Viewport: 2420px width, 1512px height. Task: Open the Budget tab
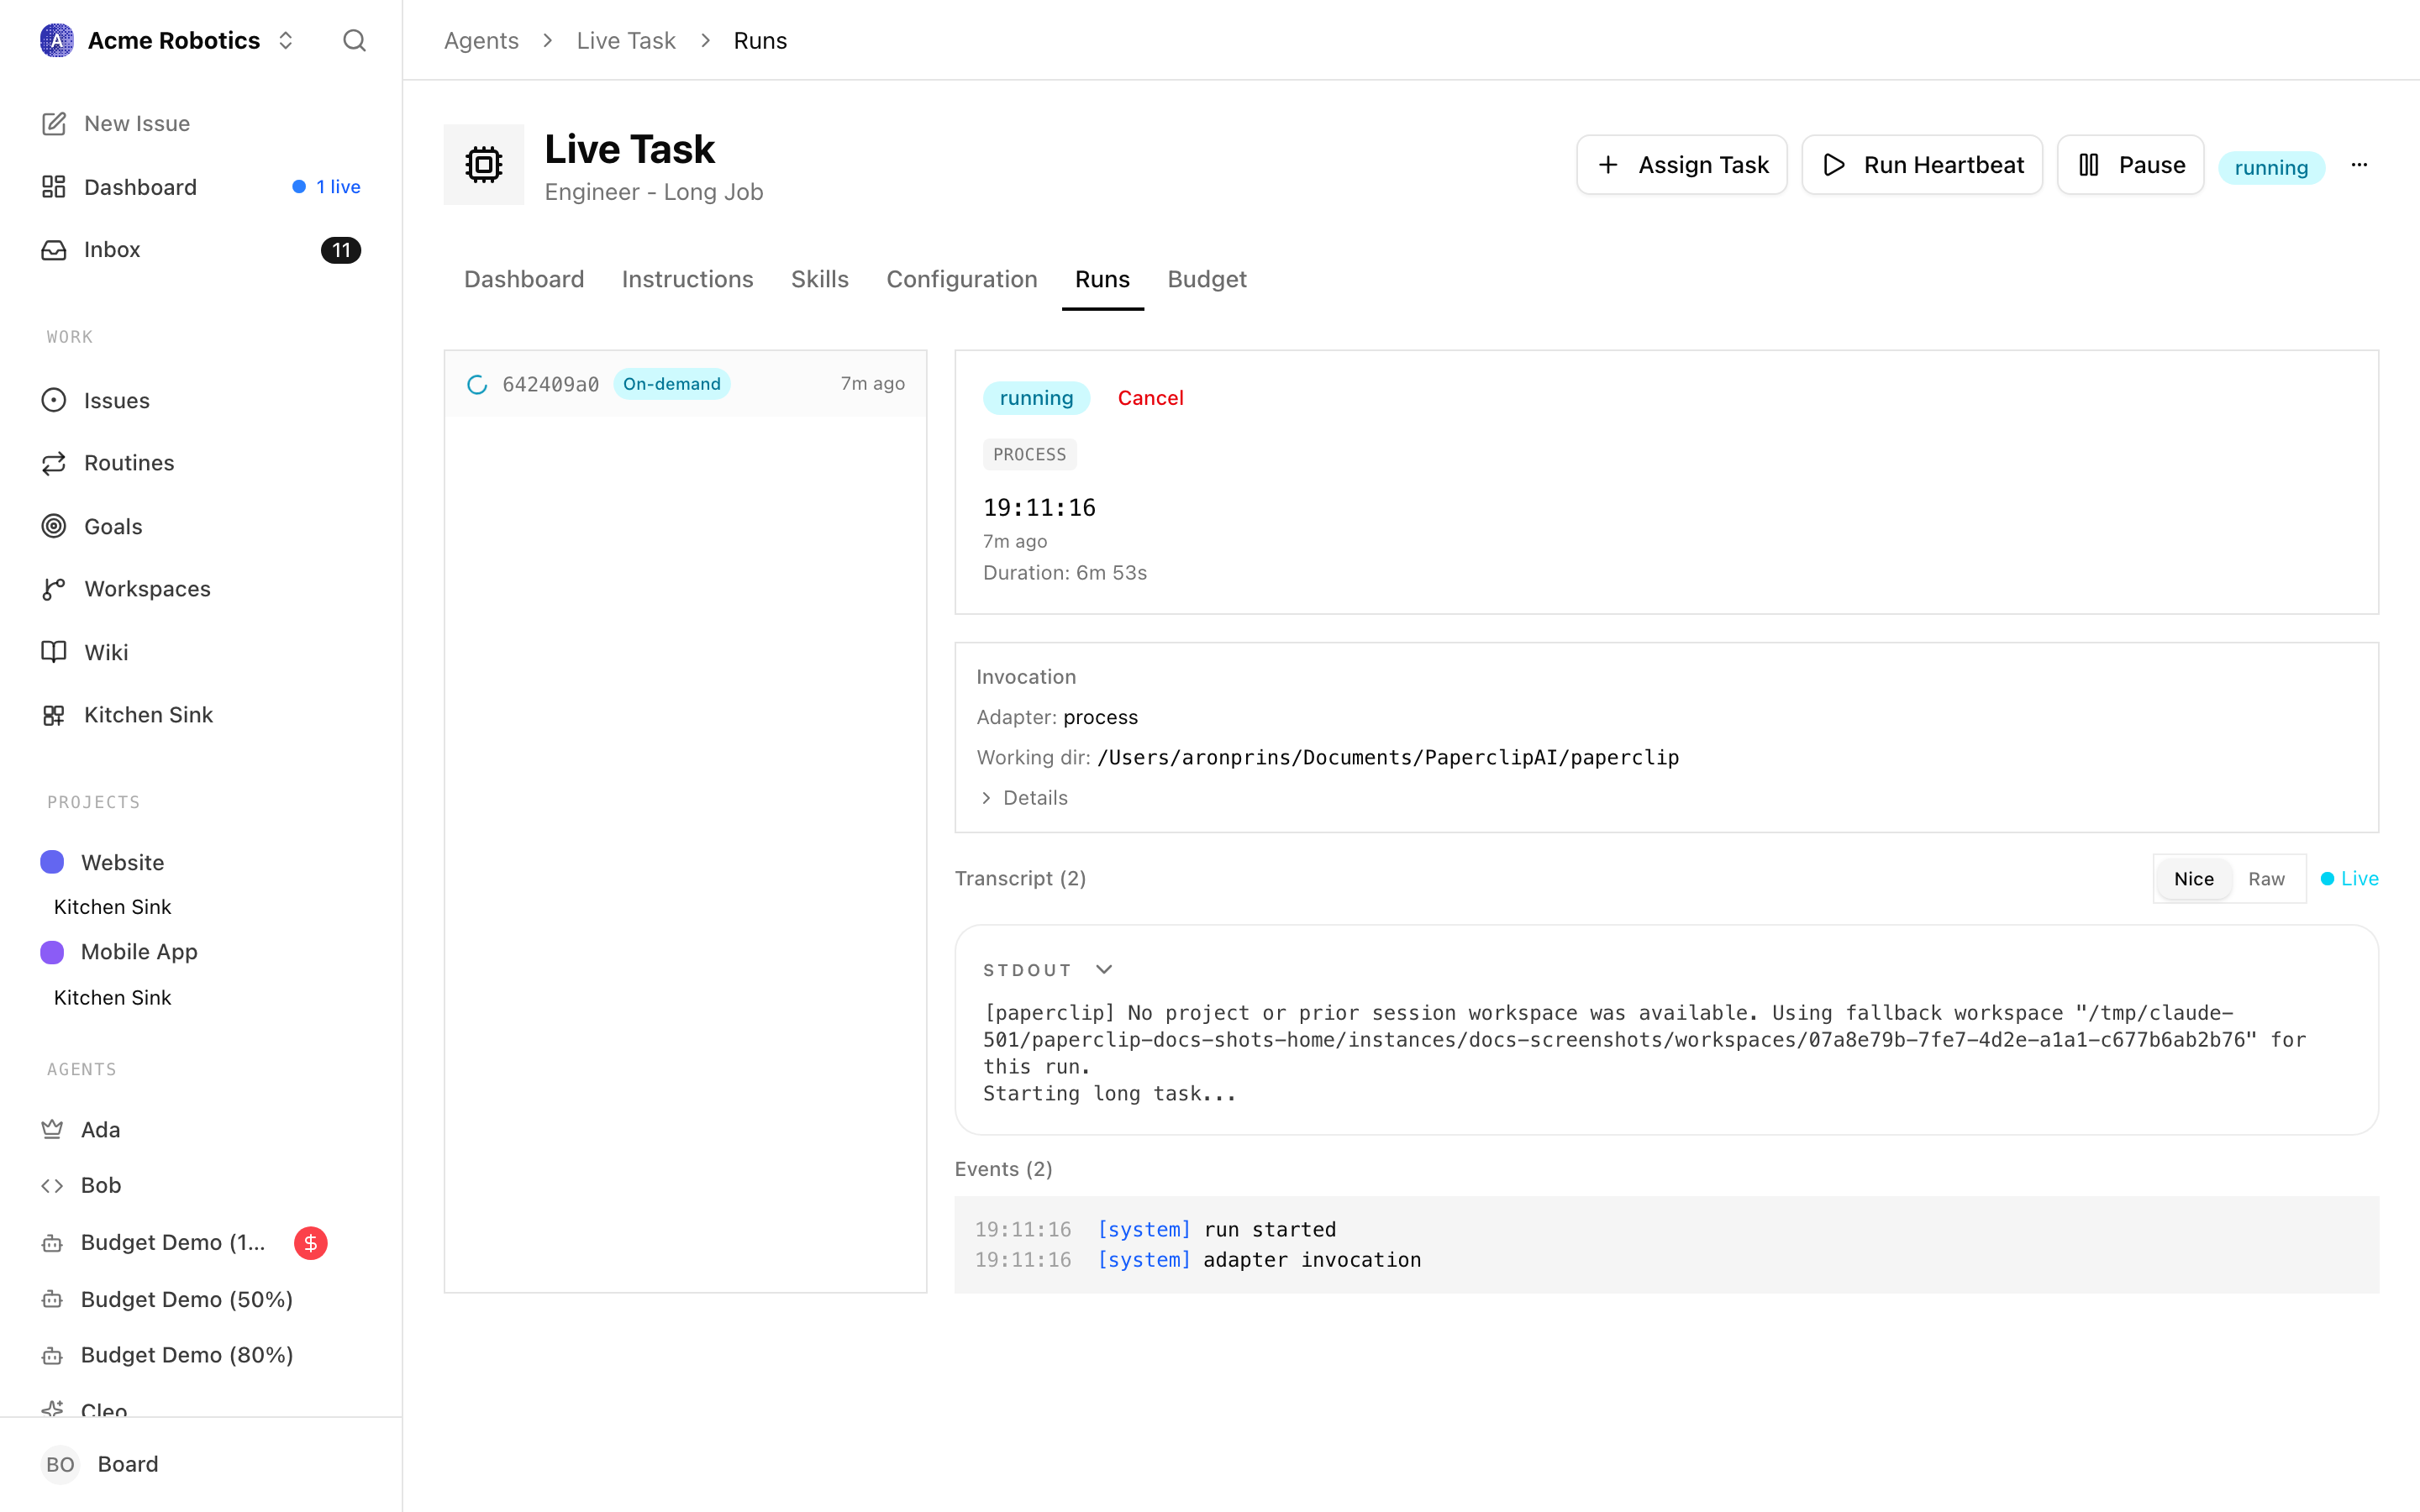(1207, 279)
